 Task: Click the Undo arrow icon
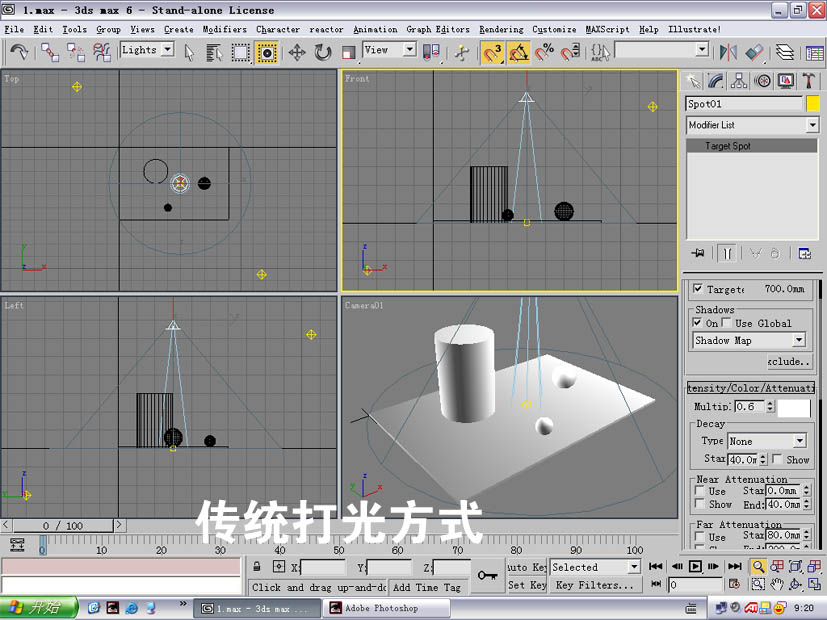click(20, 52)
